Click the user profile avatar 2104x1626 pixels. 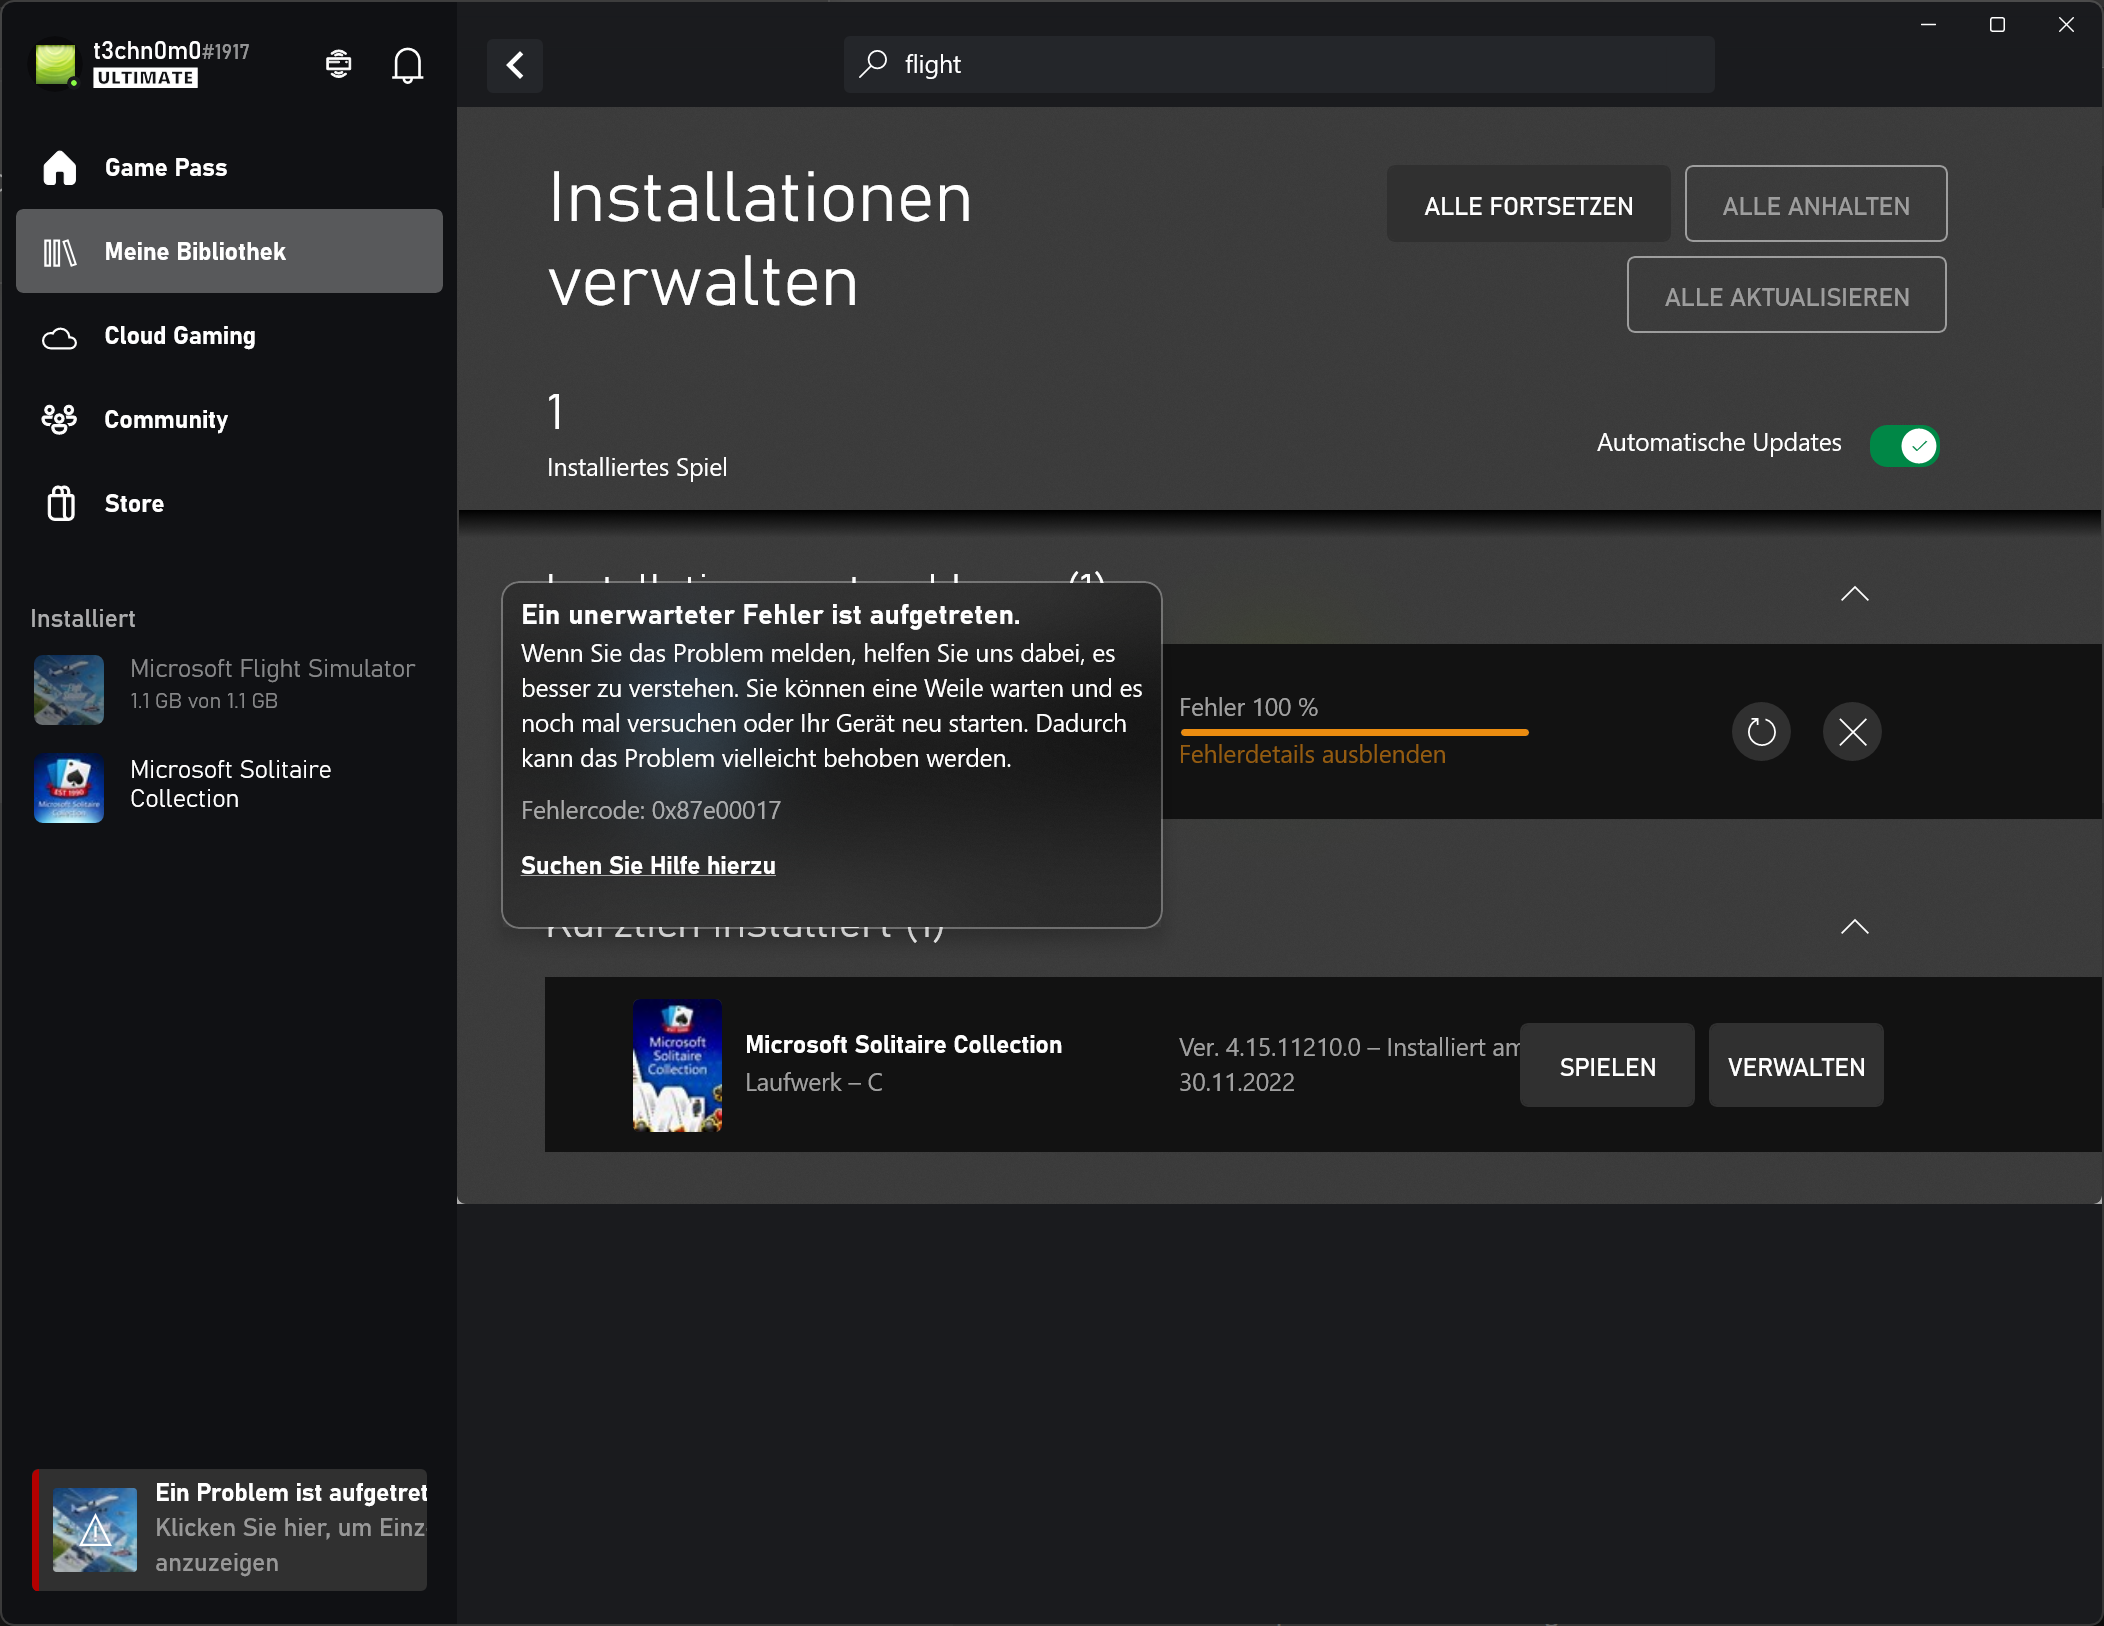(55, 64)
